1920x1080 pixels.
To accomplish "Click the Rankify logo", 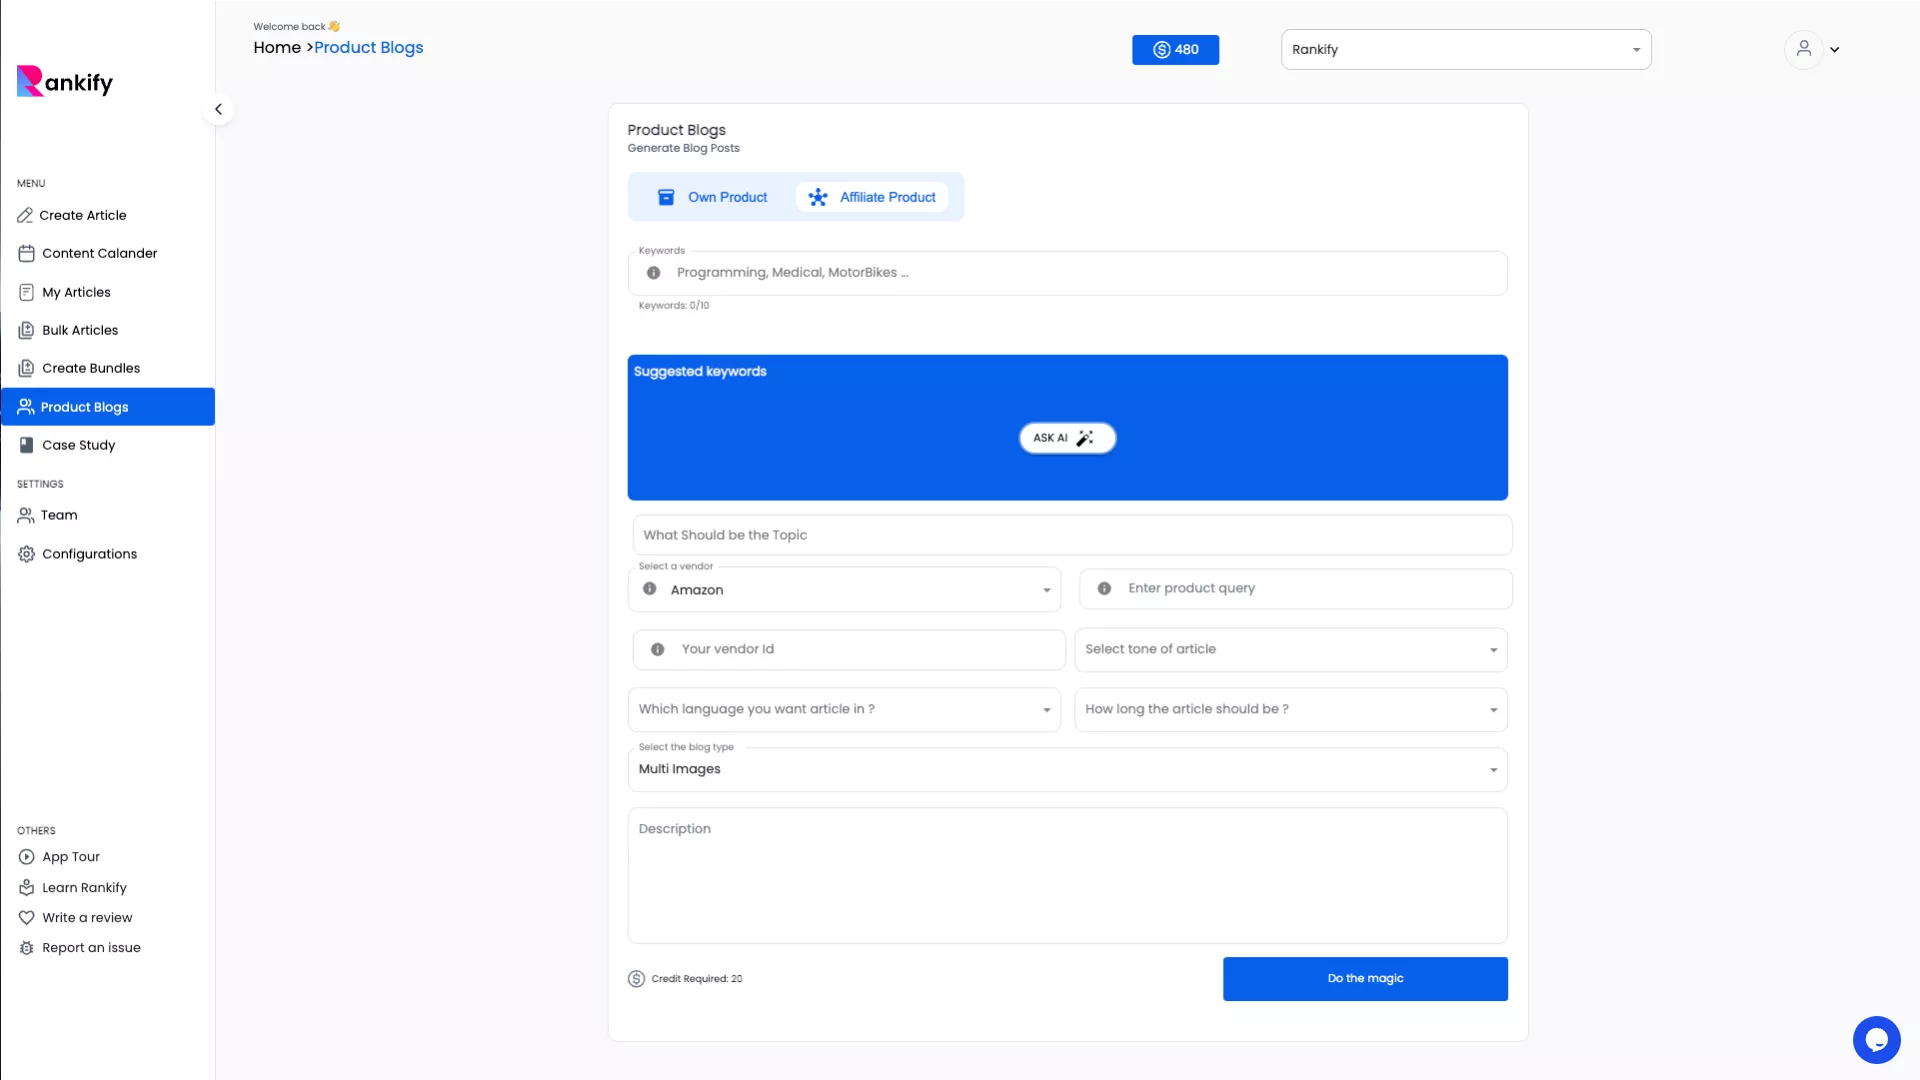I will pos(65,81).
